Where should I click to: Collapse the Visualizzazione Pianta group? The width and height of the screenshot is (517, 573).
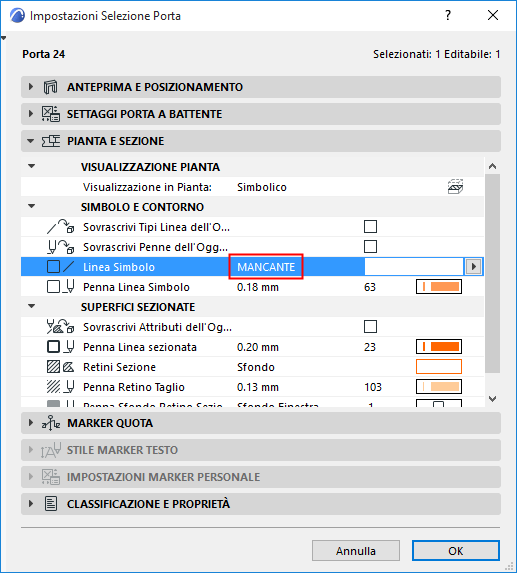point(32,166)
